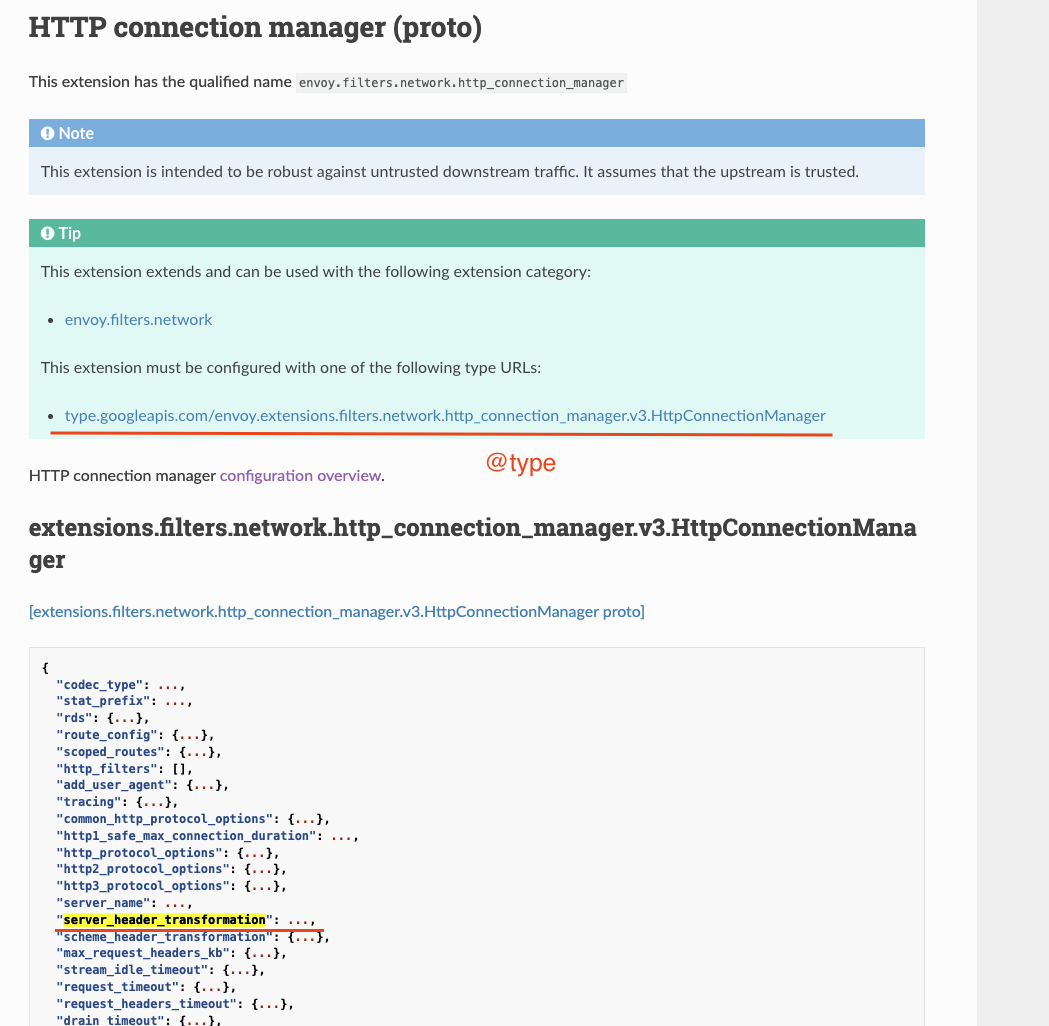Click the Note box title text
1049x1026 pixels.
point(76,133)
